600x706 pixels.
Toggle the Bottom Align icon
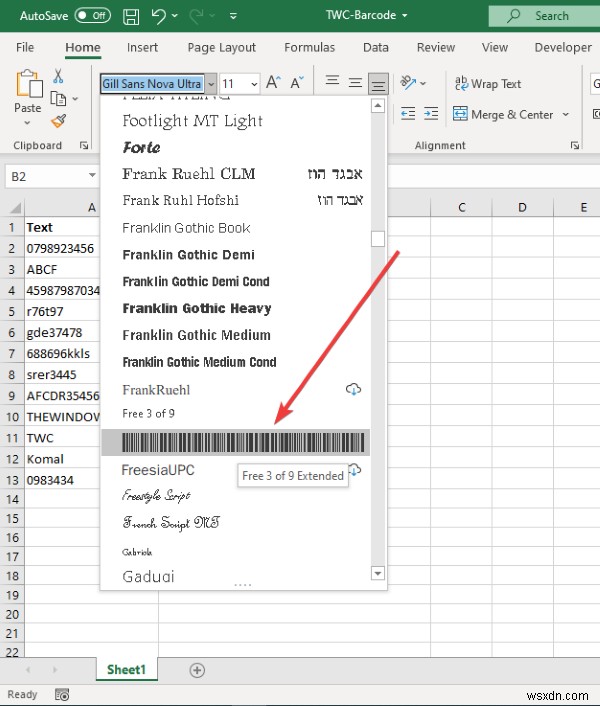(378, 84)
